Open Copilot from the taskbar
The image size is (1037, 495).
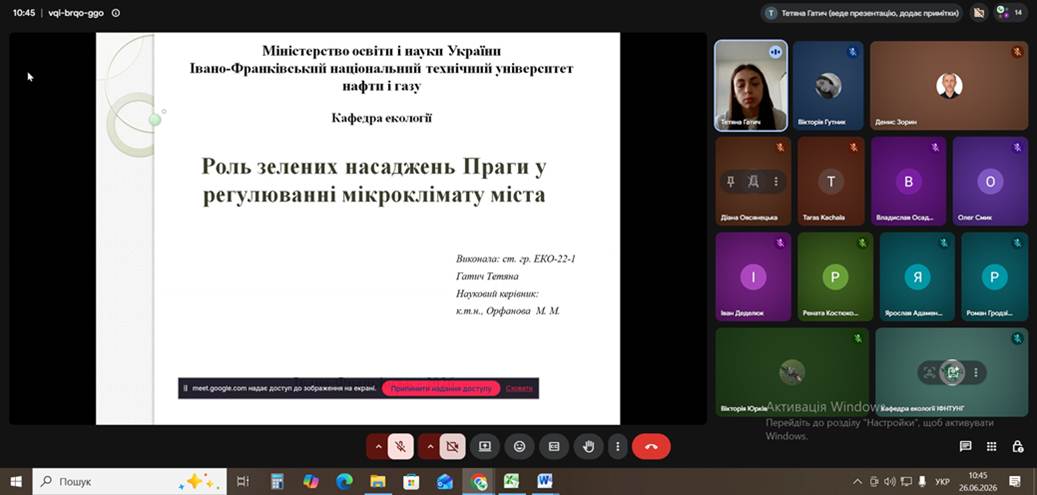pos(311,482)
